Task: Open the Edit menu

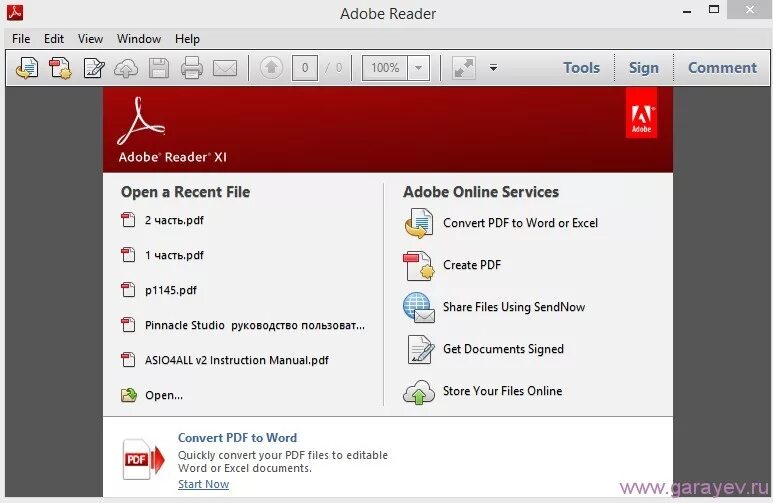Action: (x=54, y=38)
